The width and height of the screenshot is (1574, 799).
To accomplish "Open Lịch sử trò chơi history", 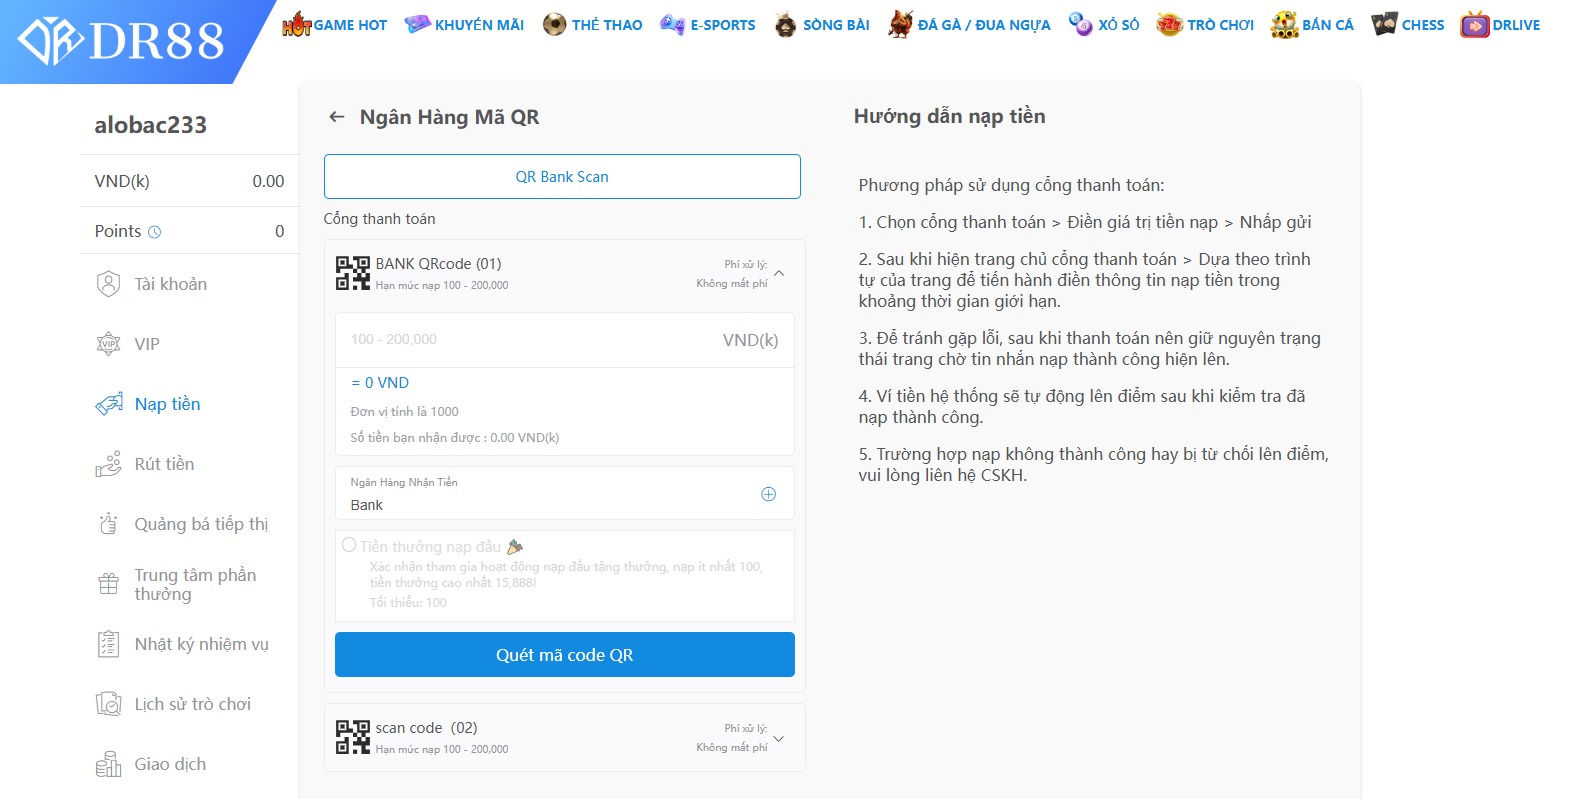I will tap(192, 704).
